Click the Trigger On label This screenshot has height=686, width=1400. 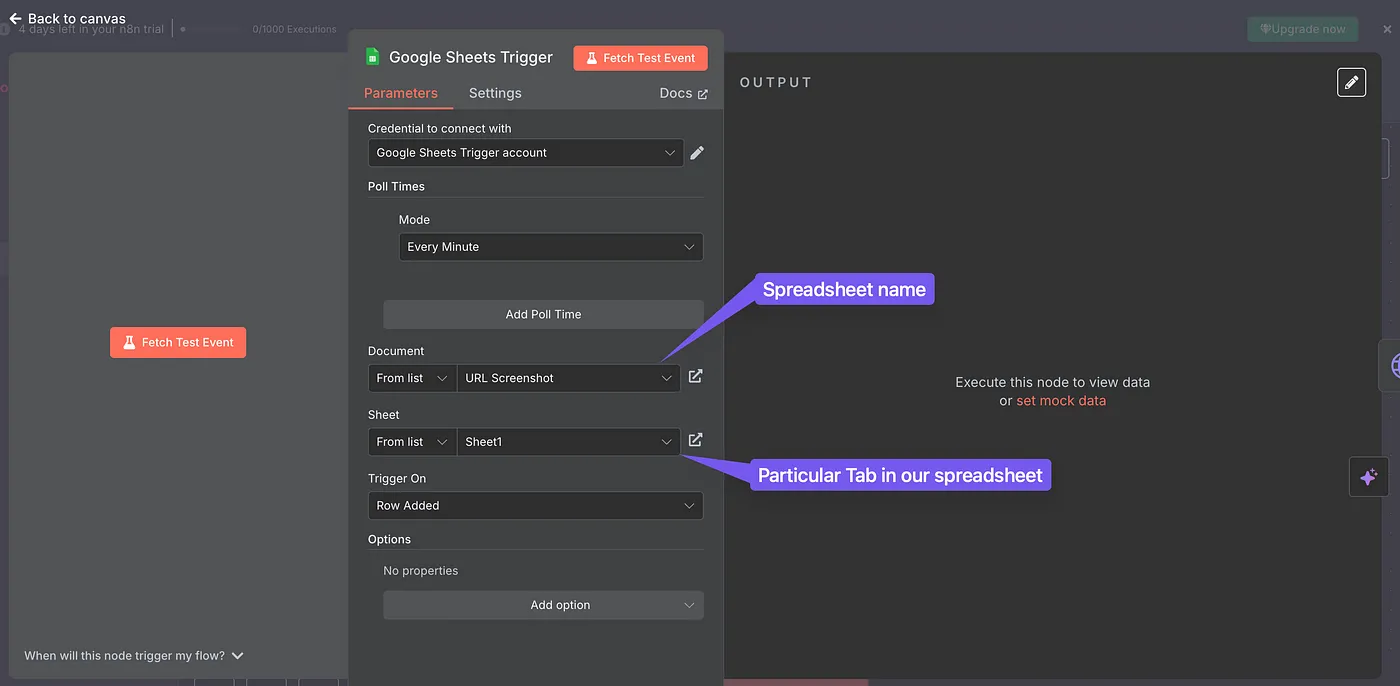tap(397, 479)
